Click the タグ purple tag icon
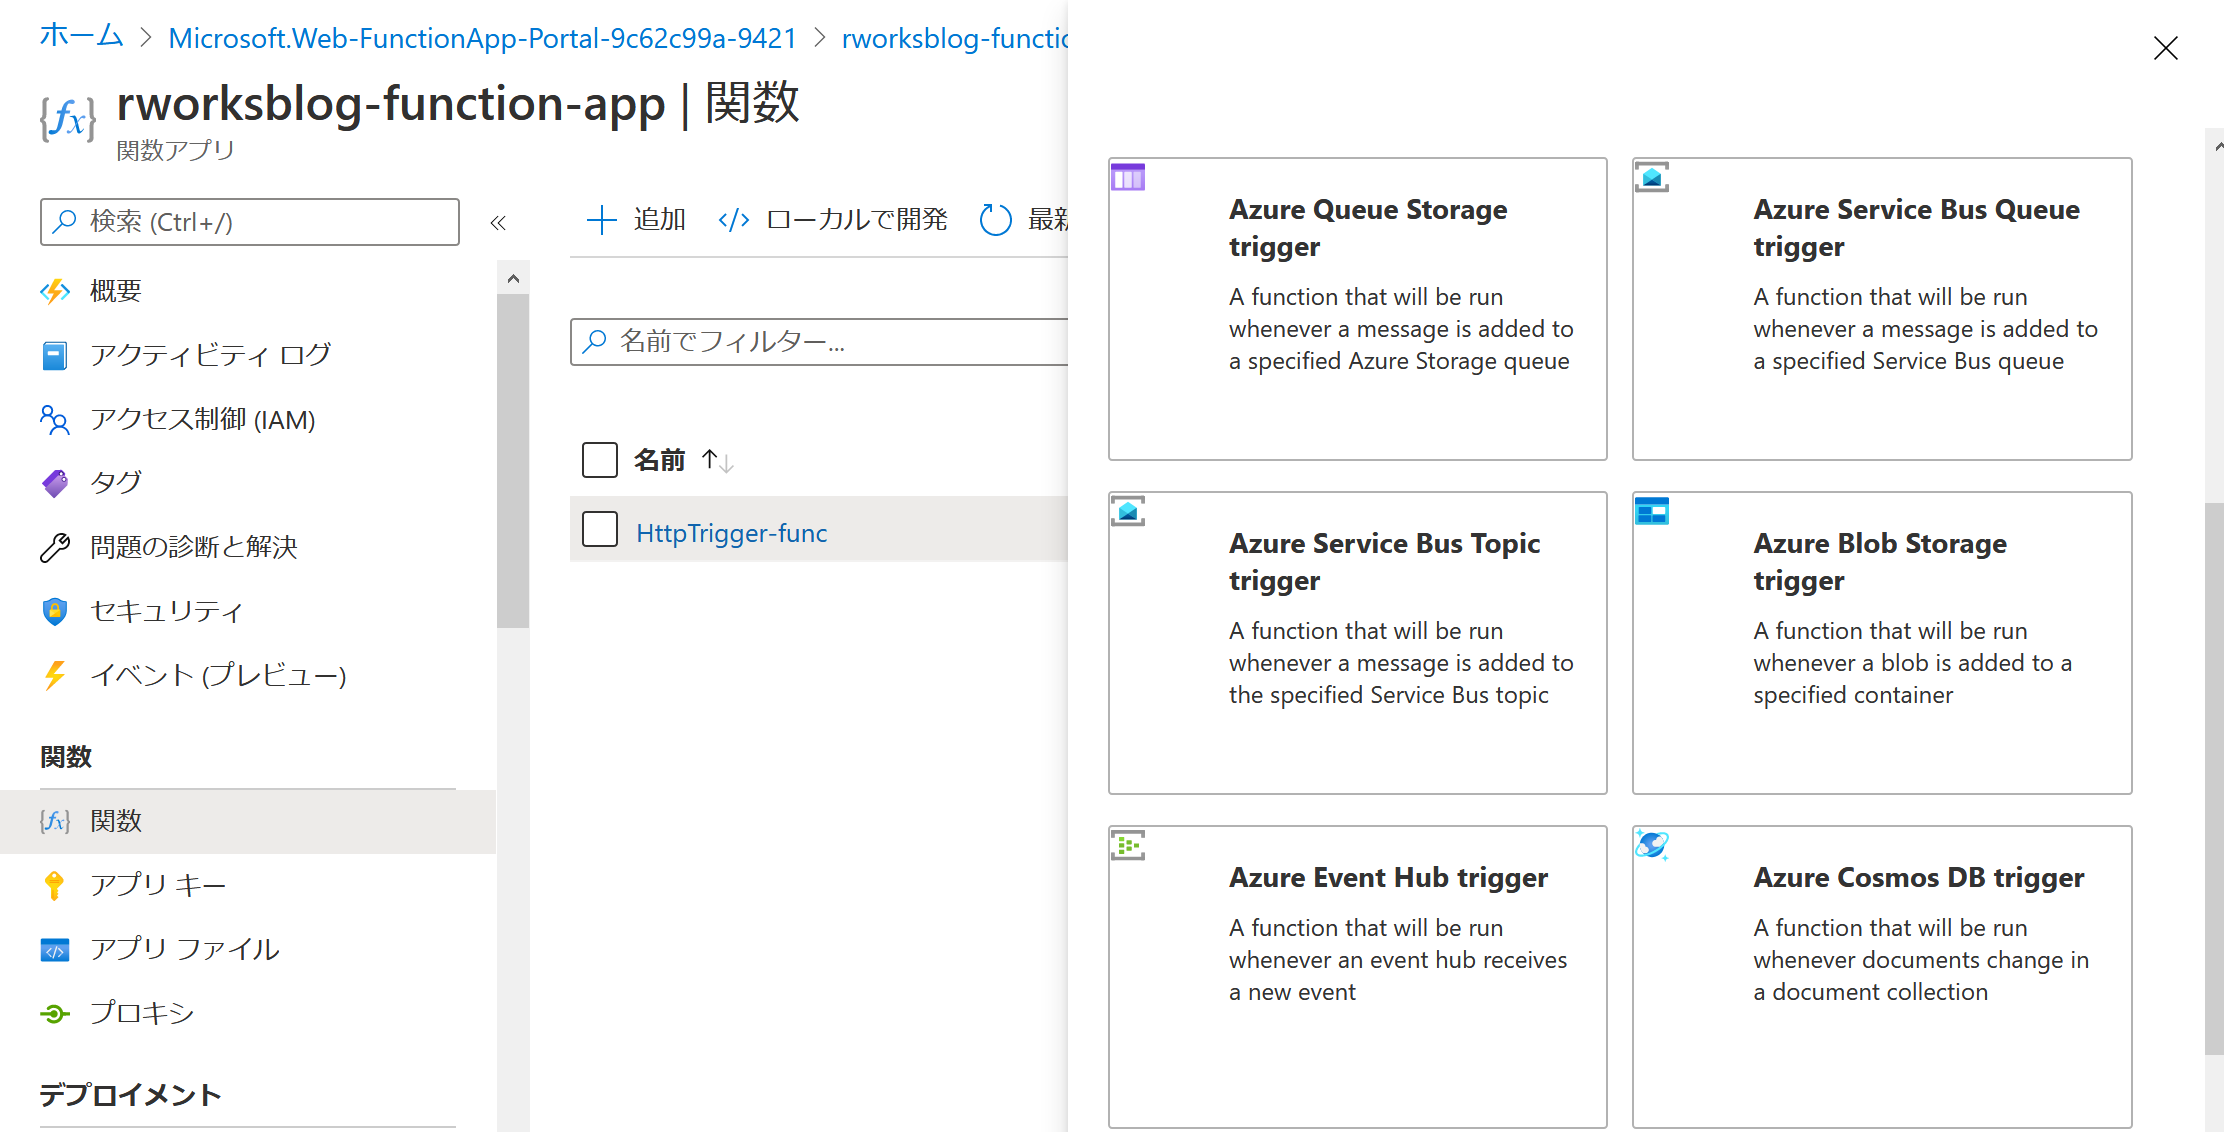 [55, 483]
